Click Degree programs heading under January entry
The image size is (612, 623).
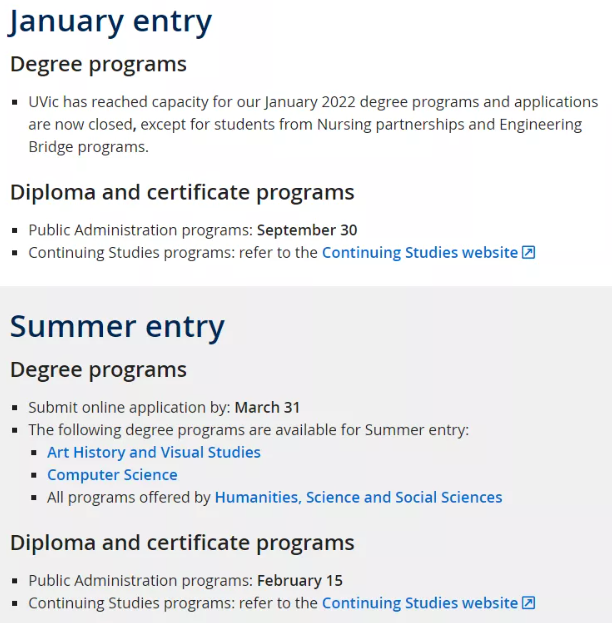coord(98,64)
